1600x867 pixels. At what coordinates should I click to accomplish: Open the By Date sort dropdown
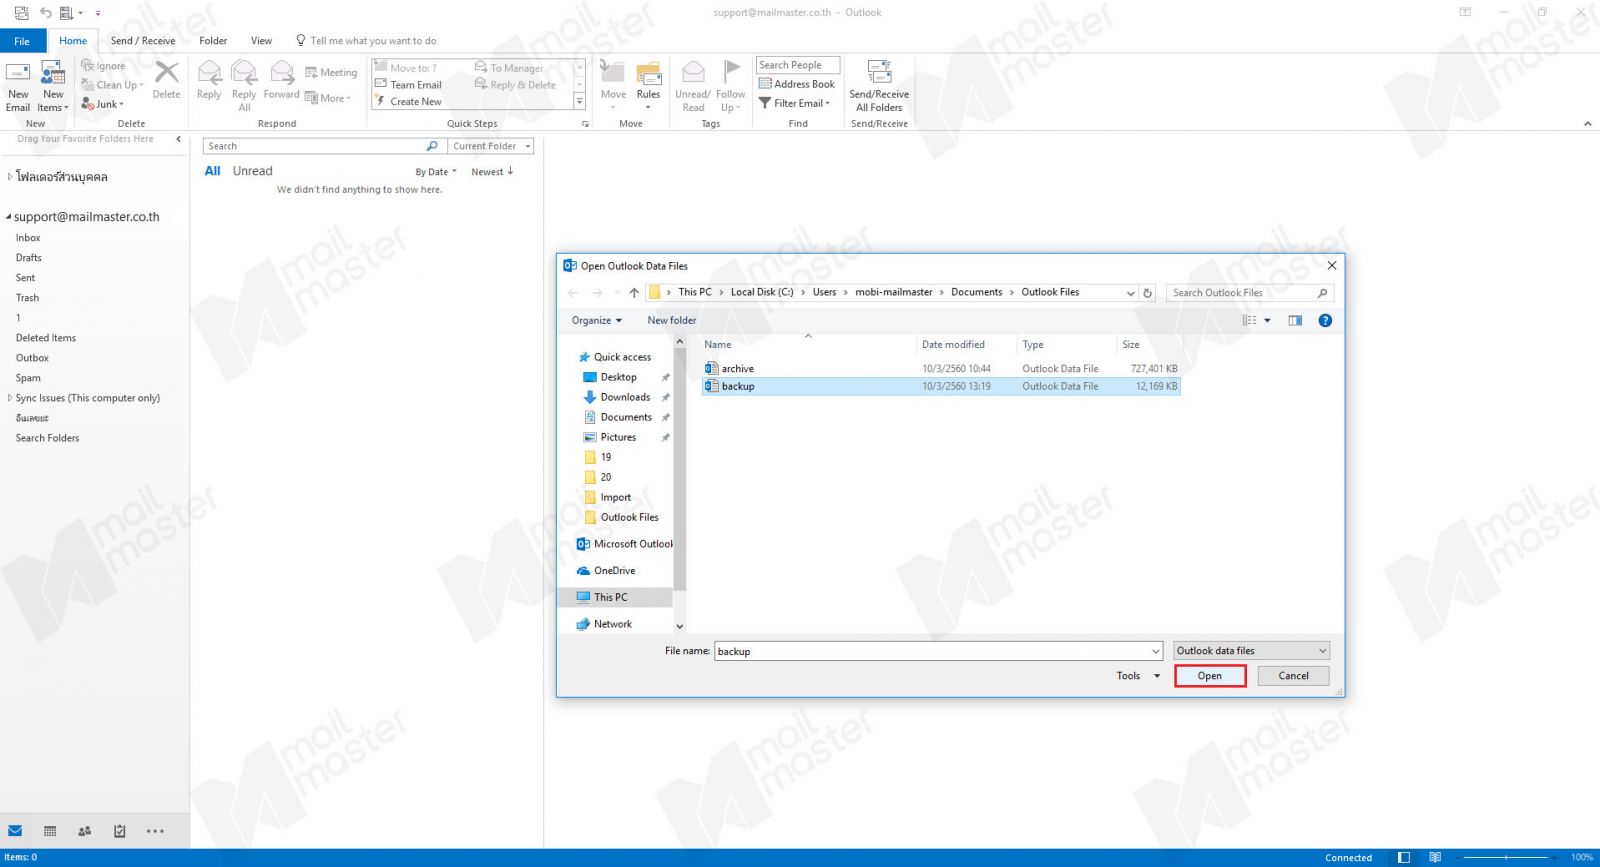(436, 172)
